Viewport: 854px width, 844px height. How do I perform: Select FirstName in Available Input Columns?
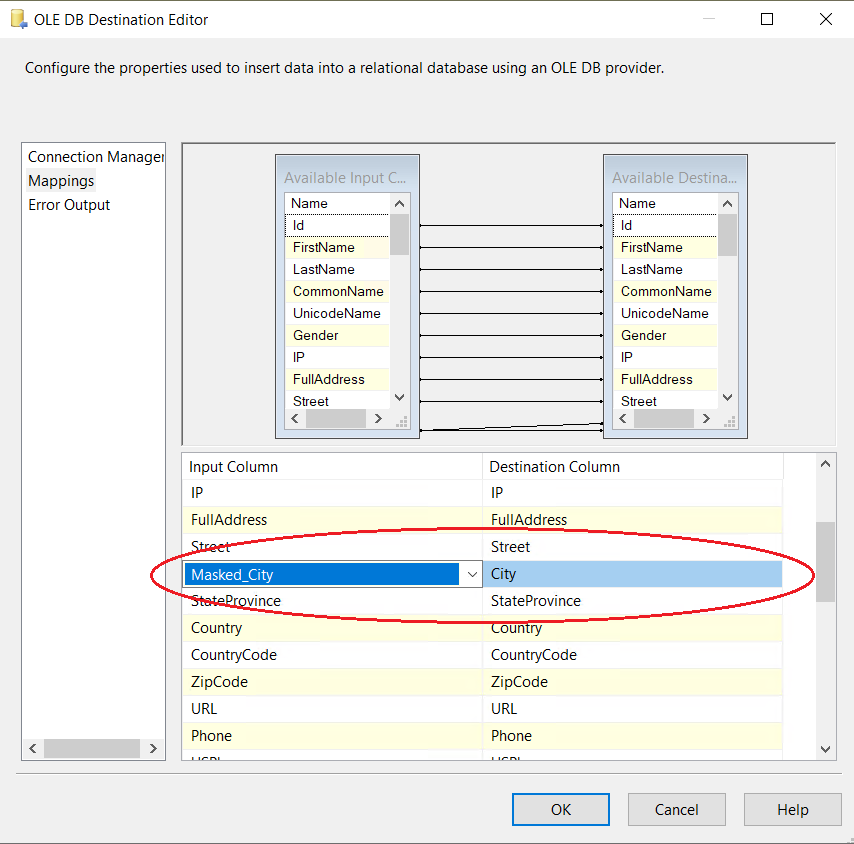tap(323, 247)
